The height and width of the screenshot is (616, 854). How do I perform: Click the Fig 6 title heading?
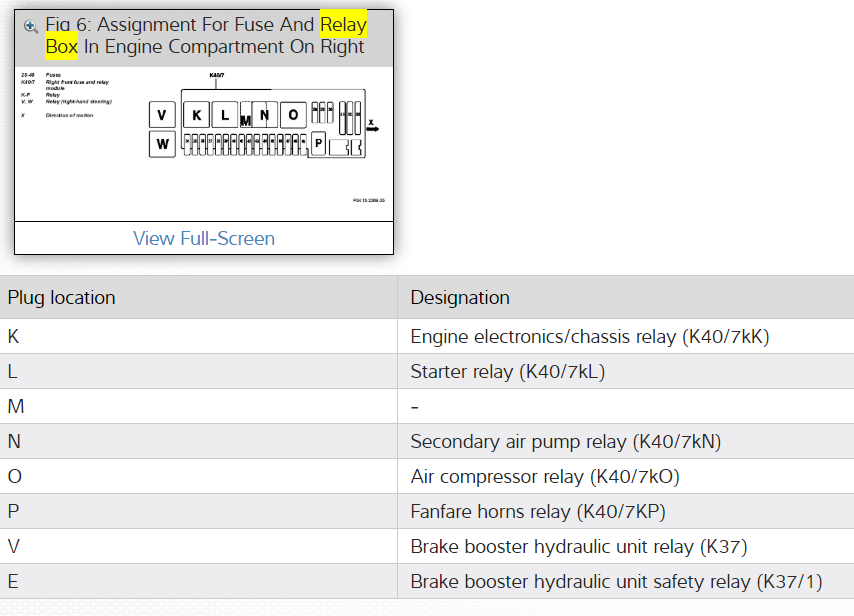[x=205, y=36]
